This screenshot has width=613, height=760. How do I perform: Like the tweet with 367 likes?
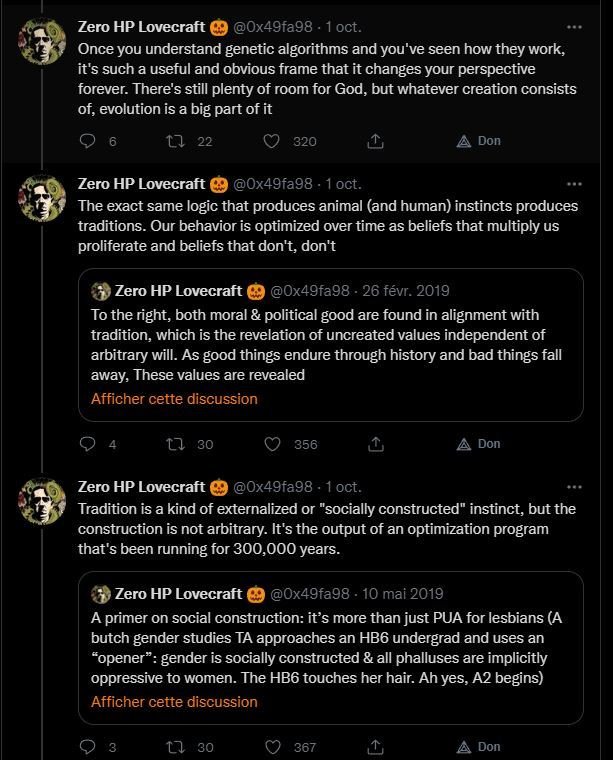point(270,747)
